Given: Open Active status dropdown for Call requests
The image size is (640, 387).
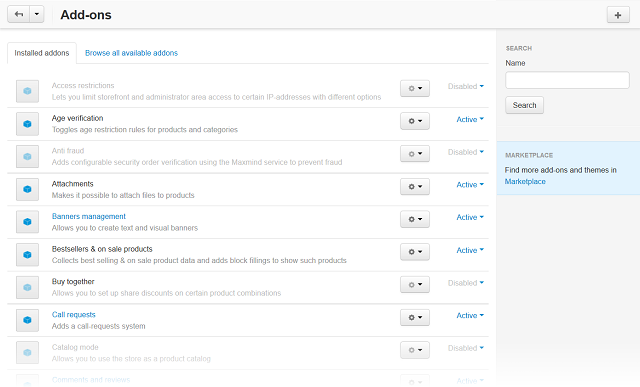Looking at the screenshot, I should (x=470, y=316).
